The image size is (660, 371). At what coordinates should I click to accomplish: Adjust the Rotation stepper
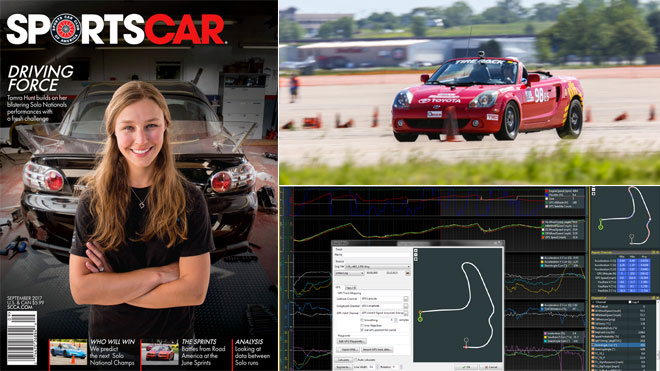pos(401,367)
